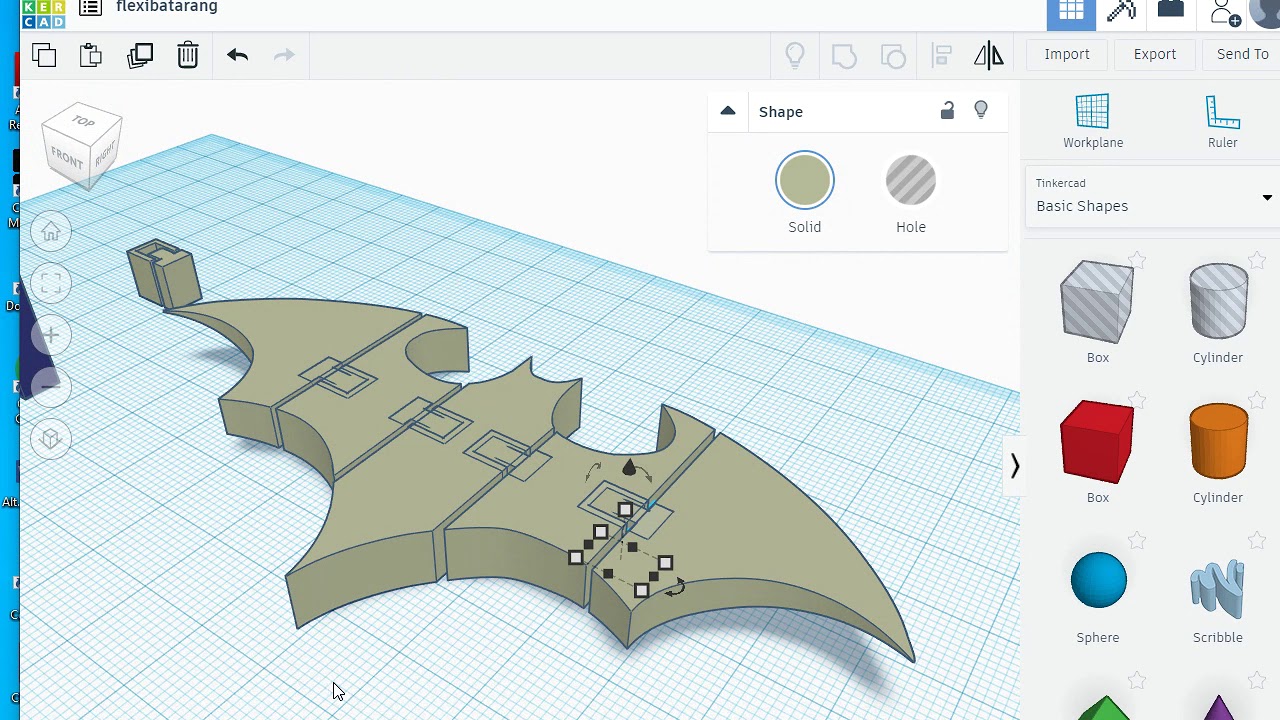Favorite the Scribble star
Viewport: 1280px width, 720px height.
pos(1257,541)
